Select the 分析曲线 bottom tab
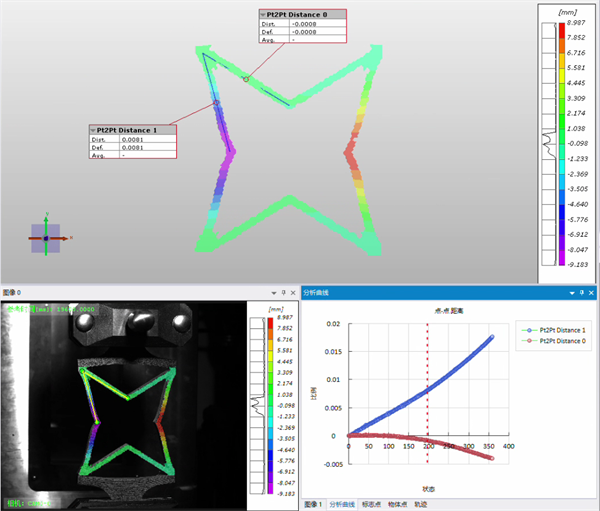The image size is (600, 511). click(342, 504)
